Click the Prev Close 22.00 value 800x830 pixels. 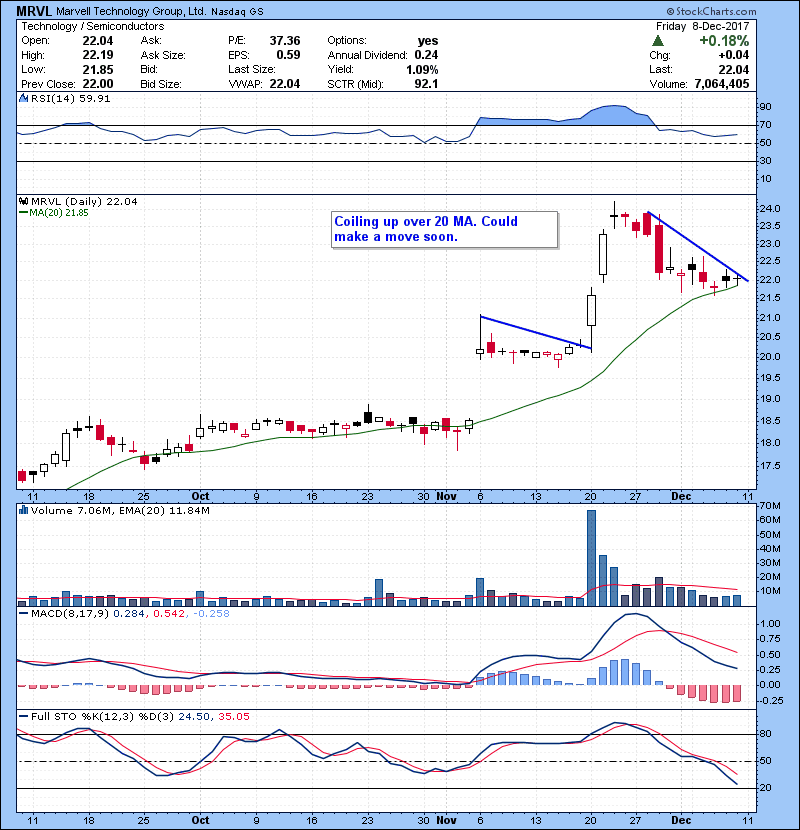(98, 84)
